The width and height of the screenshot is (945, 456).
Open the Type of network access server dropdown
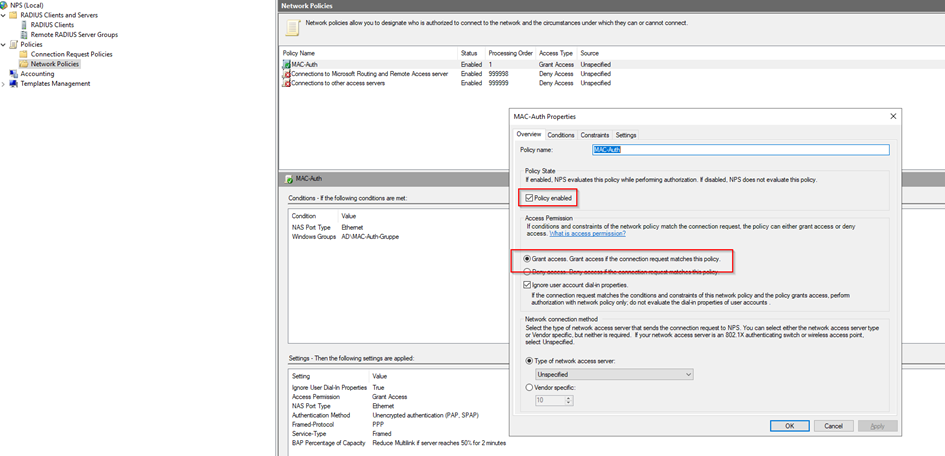[614, 374]
